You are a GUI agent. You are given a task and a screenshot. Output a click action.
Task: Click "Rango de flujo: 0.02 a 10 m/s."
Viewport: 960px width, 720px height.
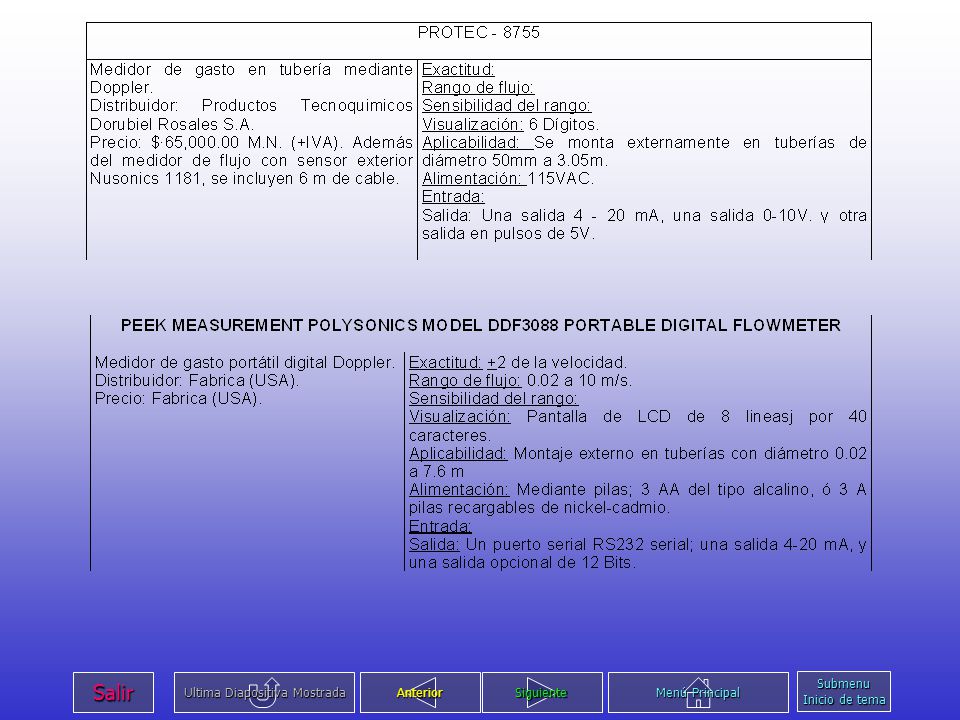point(520,380)
